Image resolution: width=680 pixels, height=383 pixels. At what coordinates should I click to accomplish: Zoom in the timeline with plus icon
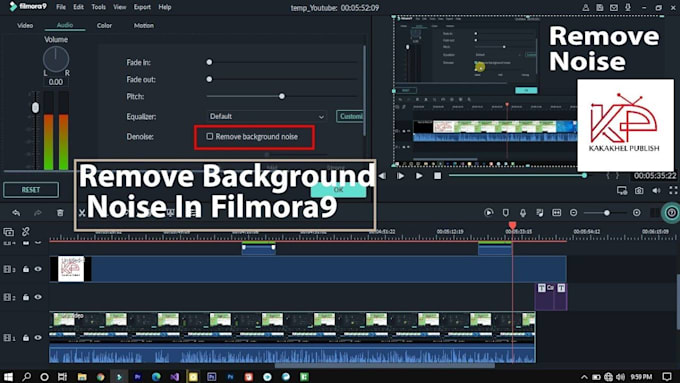coord(636,213)
